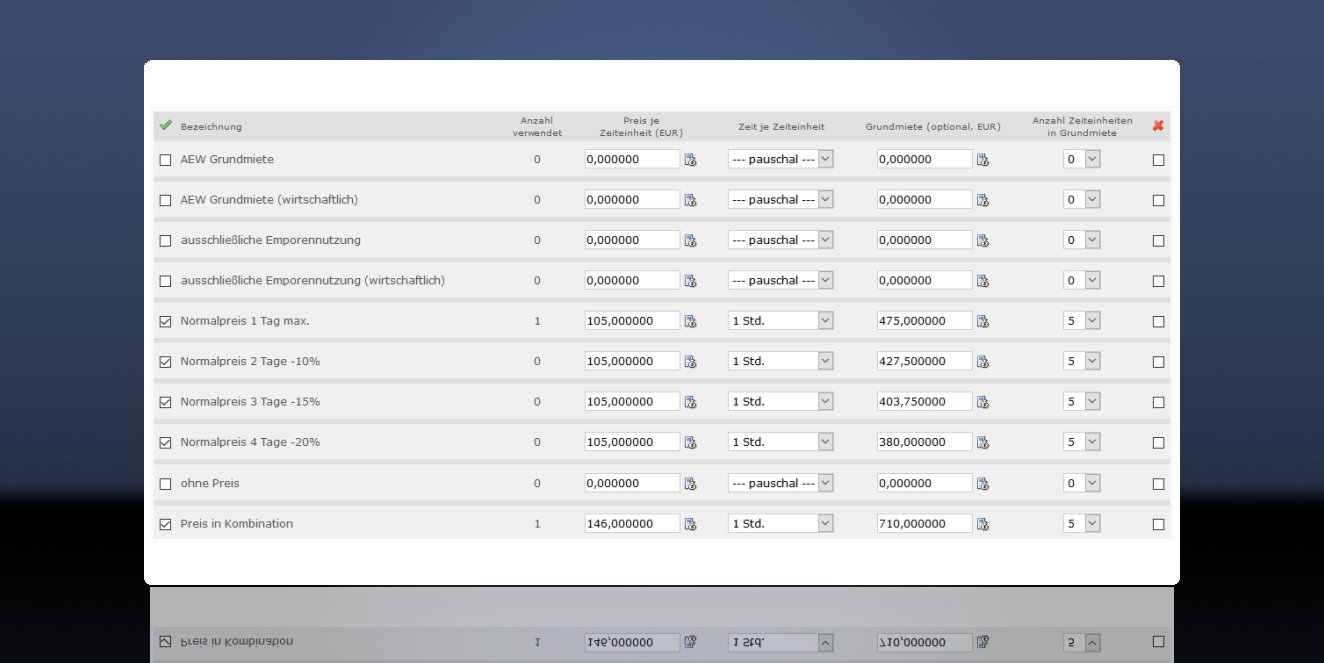
Task: Click the Zeit je Zeiteinheit column header
Action: (781, 127)
